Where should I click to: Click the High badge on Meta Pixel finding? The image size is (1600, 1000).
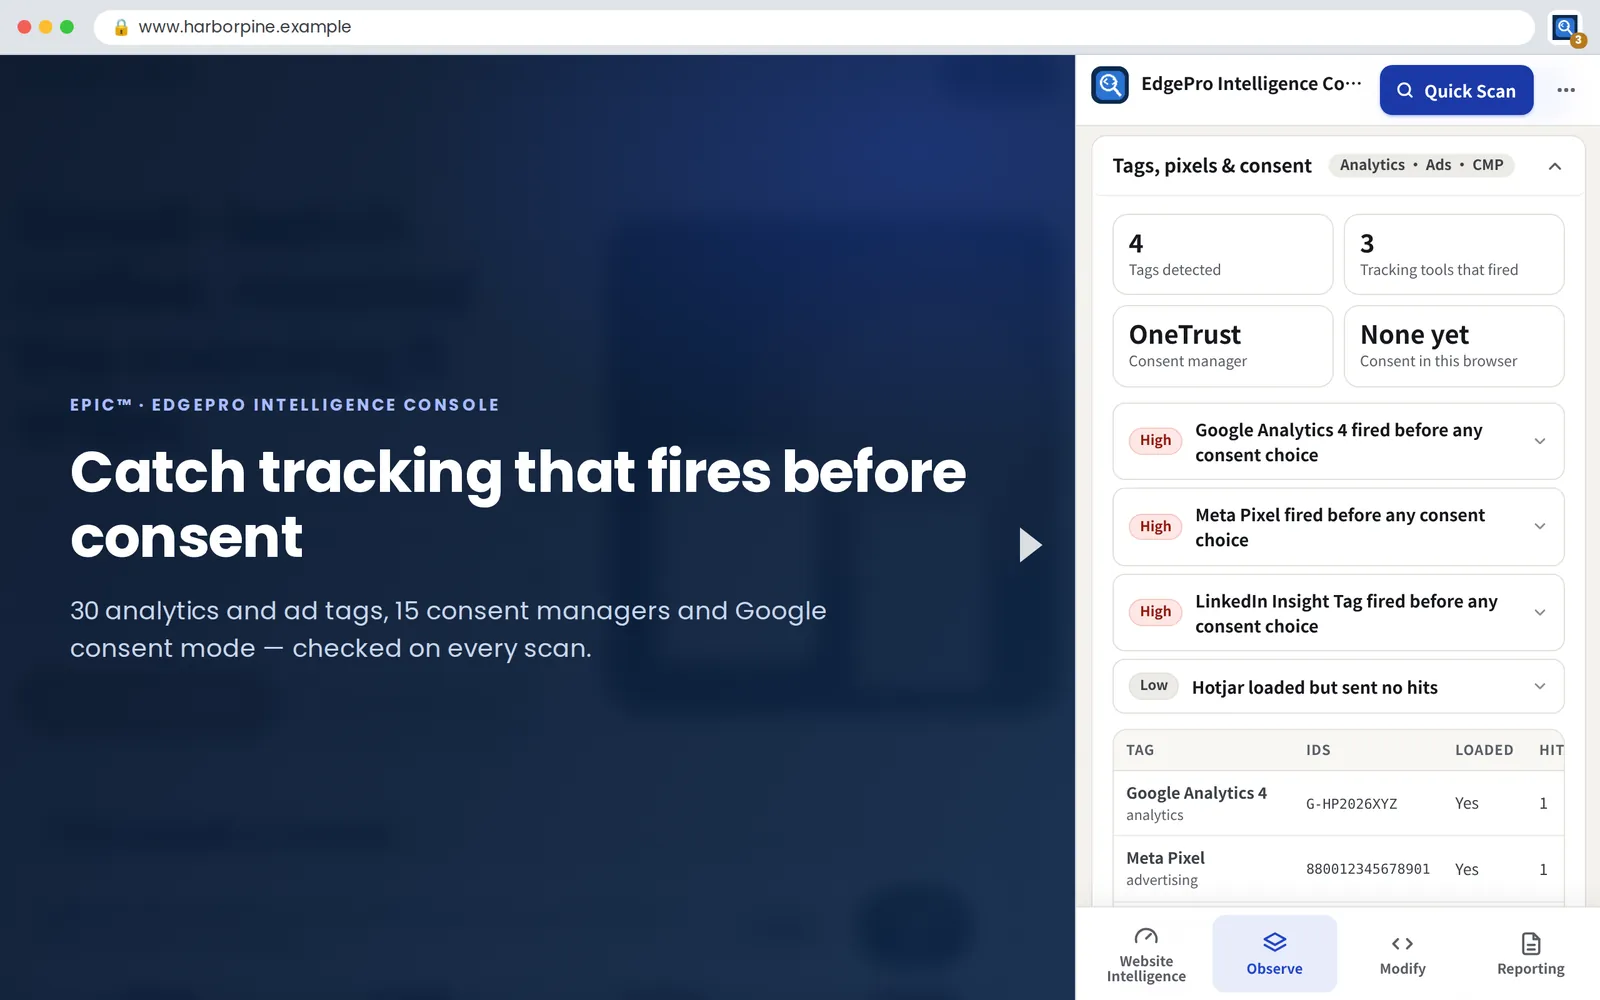tap(1155, 526)
